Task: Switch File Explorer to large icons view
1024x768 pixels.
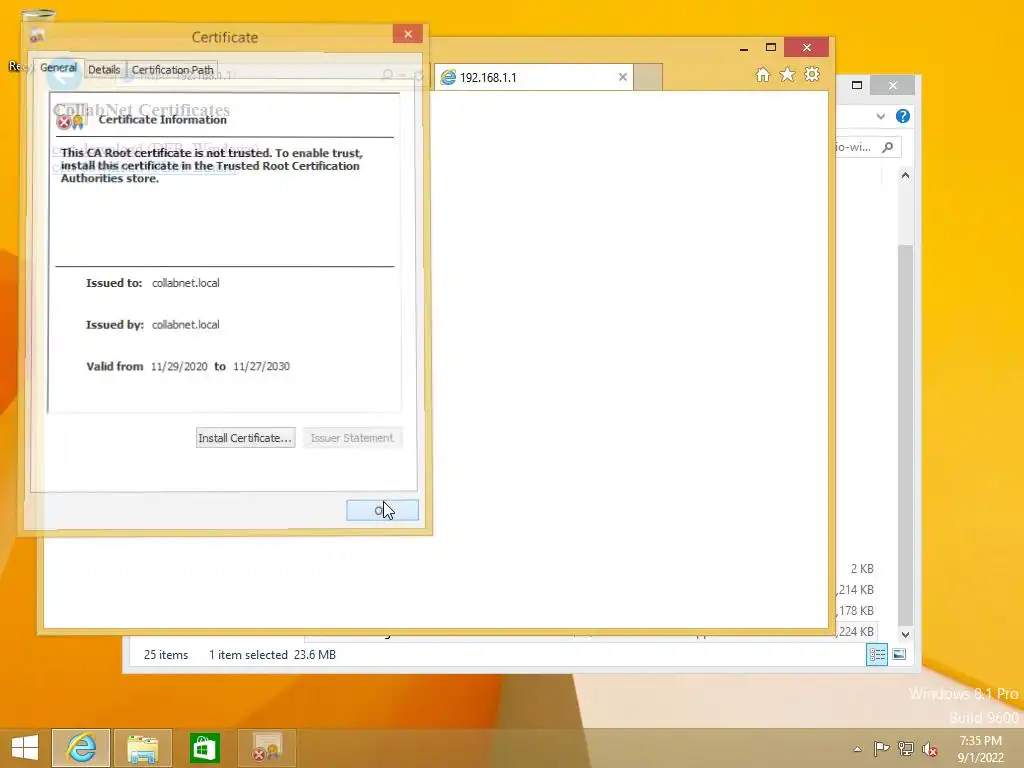Action: click(899, 654)
